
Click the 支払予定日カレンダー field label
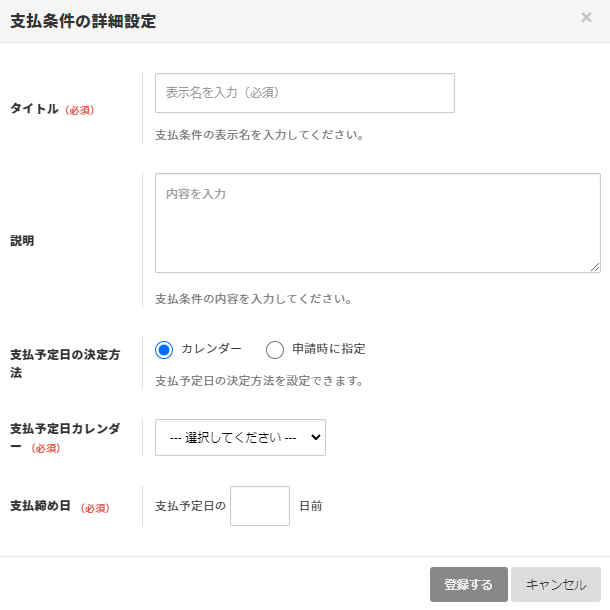[65, 437]
